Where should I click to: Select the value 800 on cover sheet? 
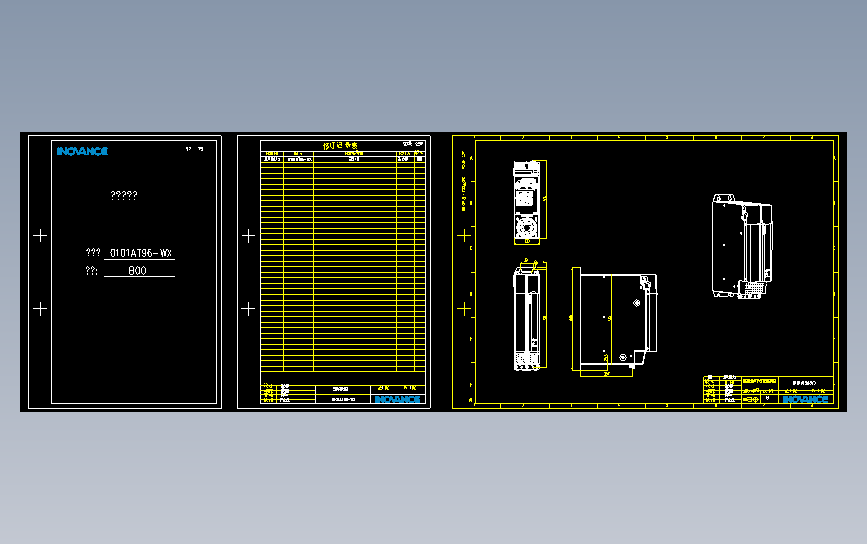click(138, 270)
